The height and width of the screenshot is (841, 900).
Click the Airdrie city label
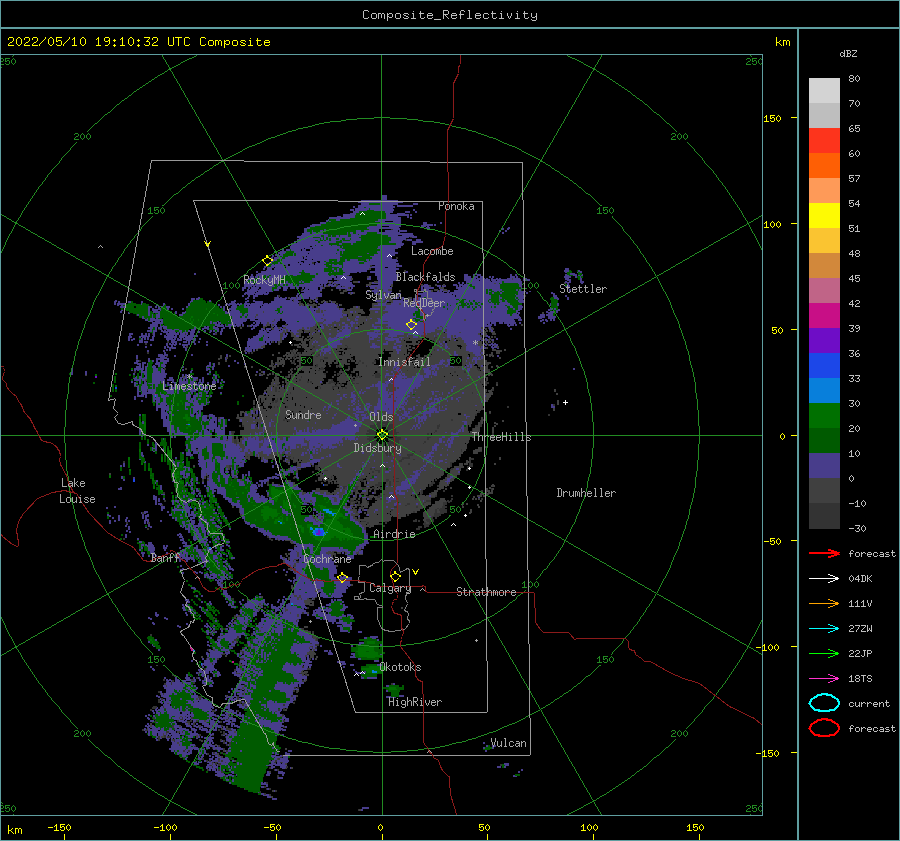click(394, 534)
